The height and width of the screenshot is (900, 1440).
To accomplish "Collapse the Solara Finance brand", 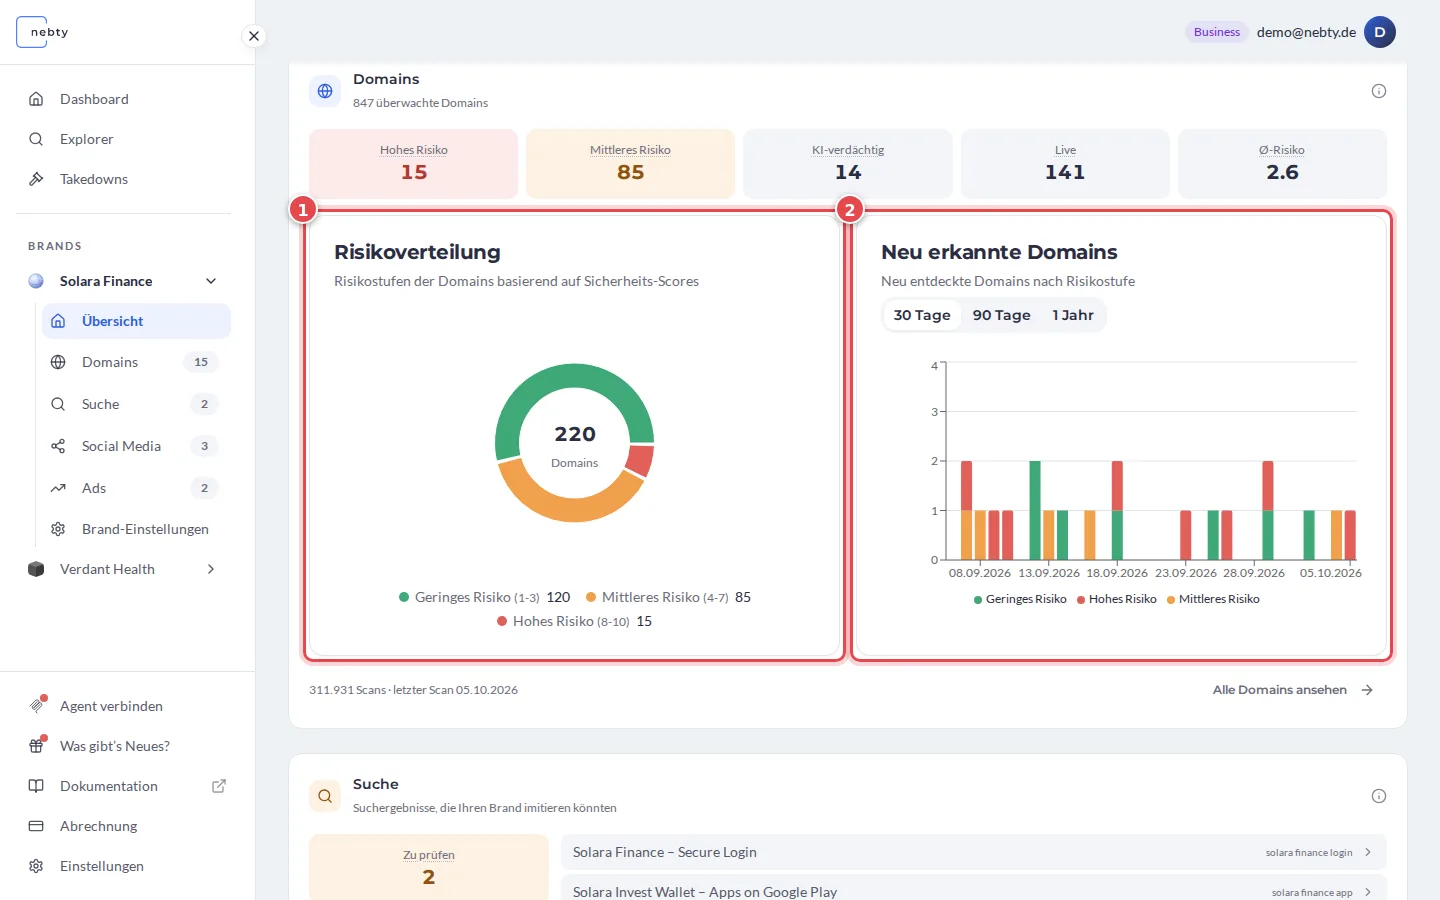I will click(x=211, y=281).
